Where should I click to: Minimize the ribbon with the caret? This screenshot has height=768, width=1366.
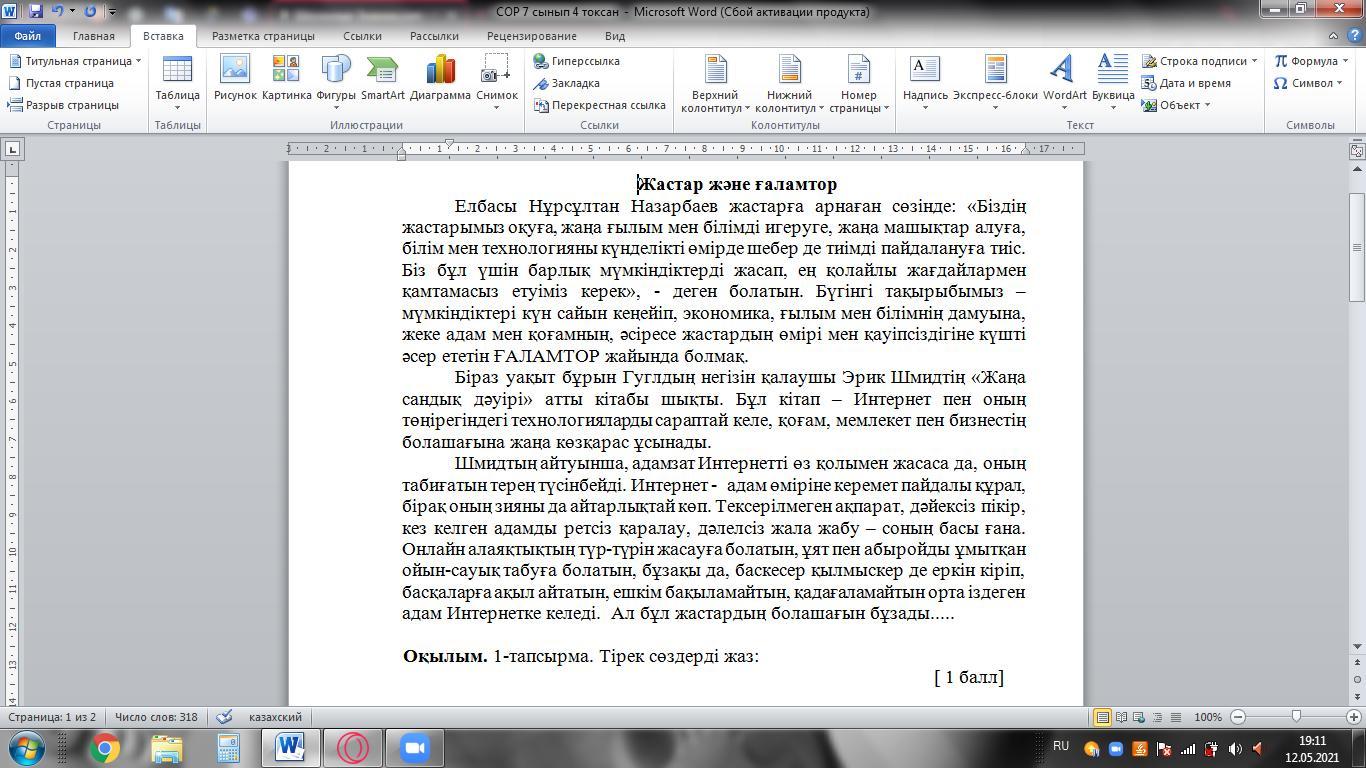tap(1333, 36)
